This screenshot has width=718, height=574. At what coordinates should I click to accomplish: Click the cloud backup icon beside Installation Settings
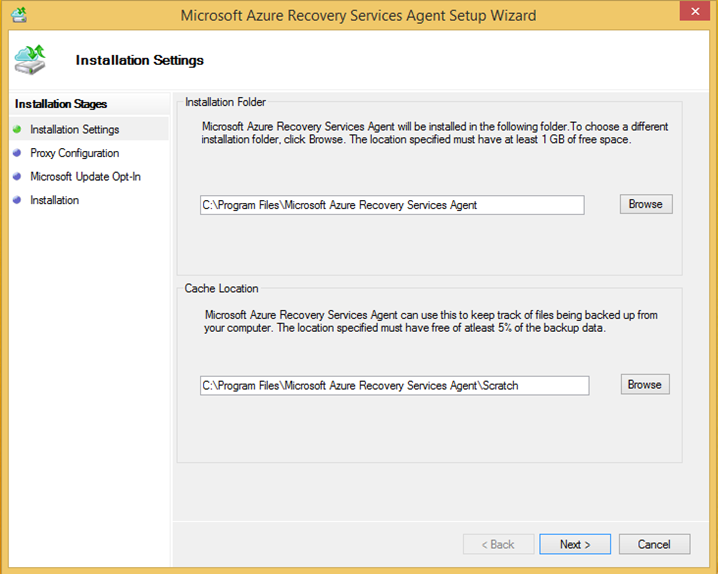(30, 60)
